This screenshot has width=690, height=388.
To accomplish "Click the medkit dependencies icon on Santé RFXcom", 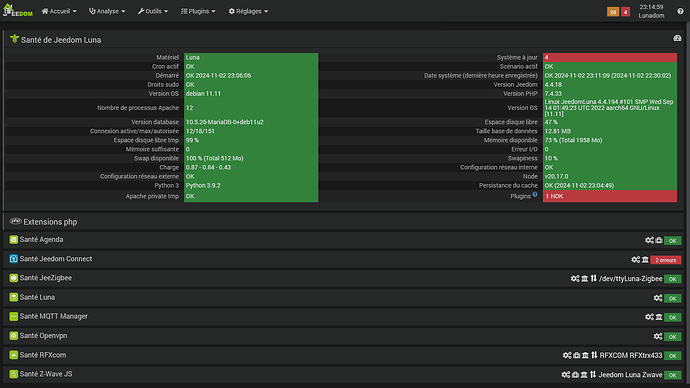I will pyautogui.click(x=576, y=355).
